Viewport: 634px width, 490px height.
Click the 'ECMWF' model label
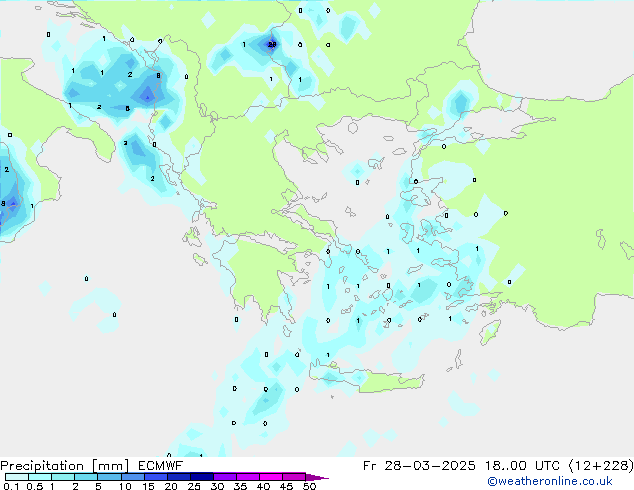click(x=161, y=466)
